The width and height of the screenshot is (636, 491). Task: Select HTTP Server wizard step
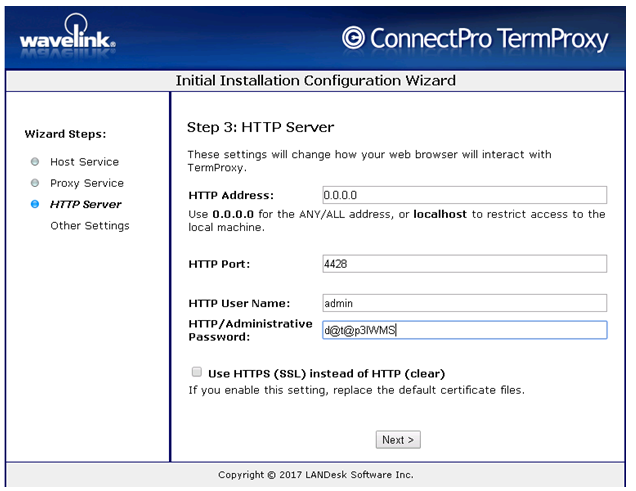[86, 204]
